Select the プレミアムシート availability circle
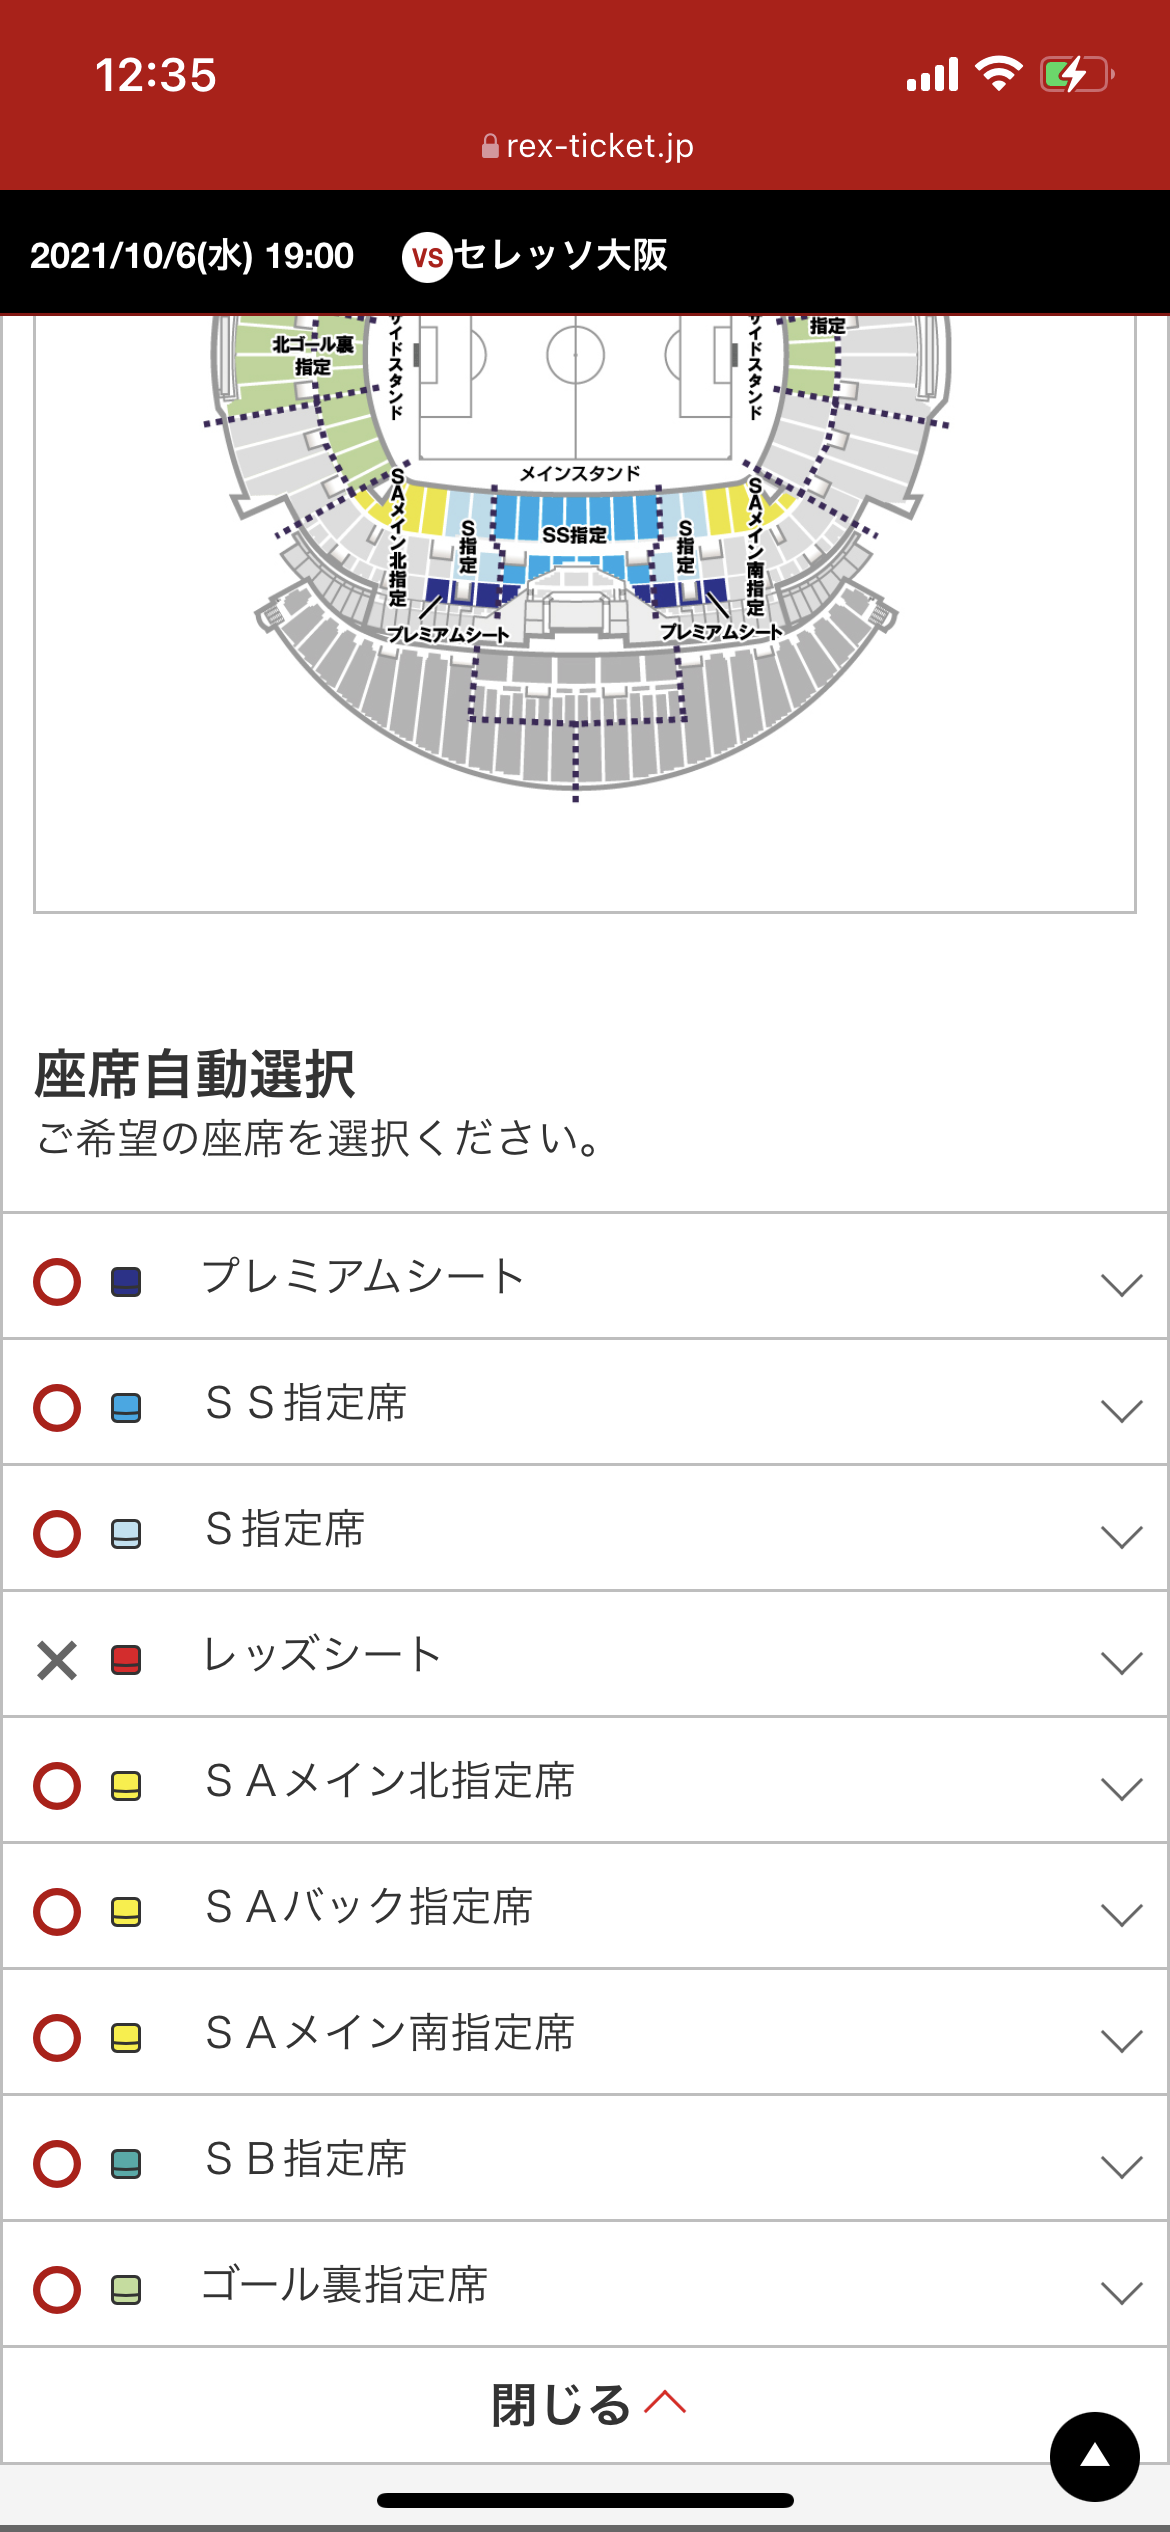This screenshot has width=1170, height=2532. point(57,1282)
